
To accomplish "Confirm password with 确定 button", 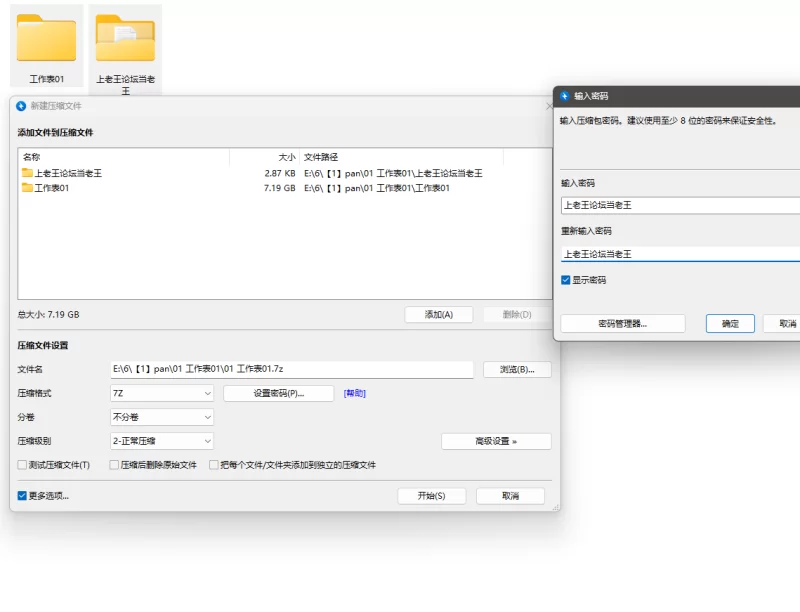I will [x=730, y=324].
